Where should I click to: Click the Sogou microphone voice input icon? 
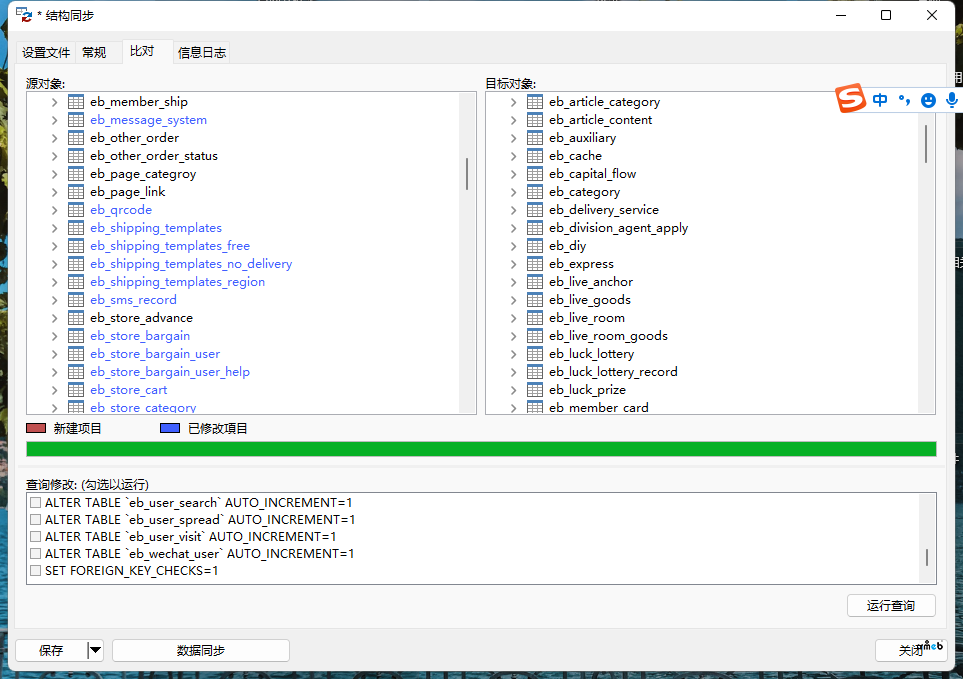951,100
